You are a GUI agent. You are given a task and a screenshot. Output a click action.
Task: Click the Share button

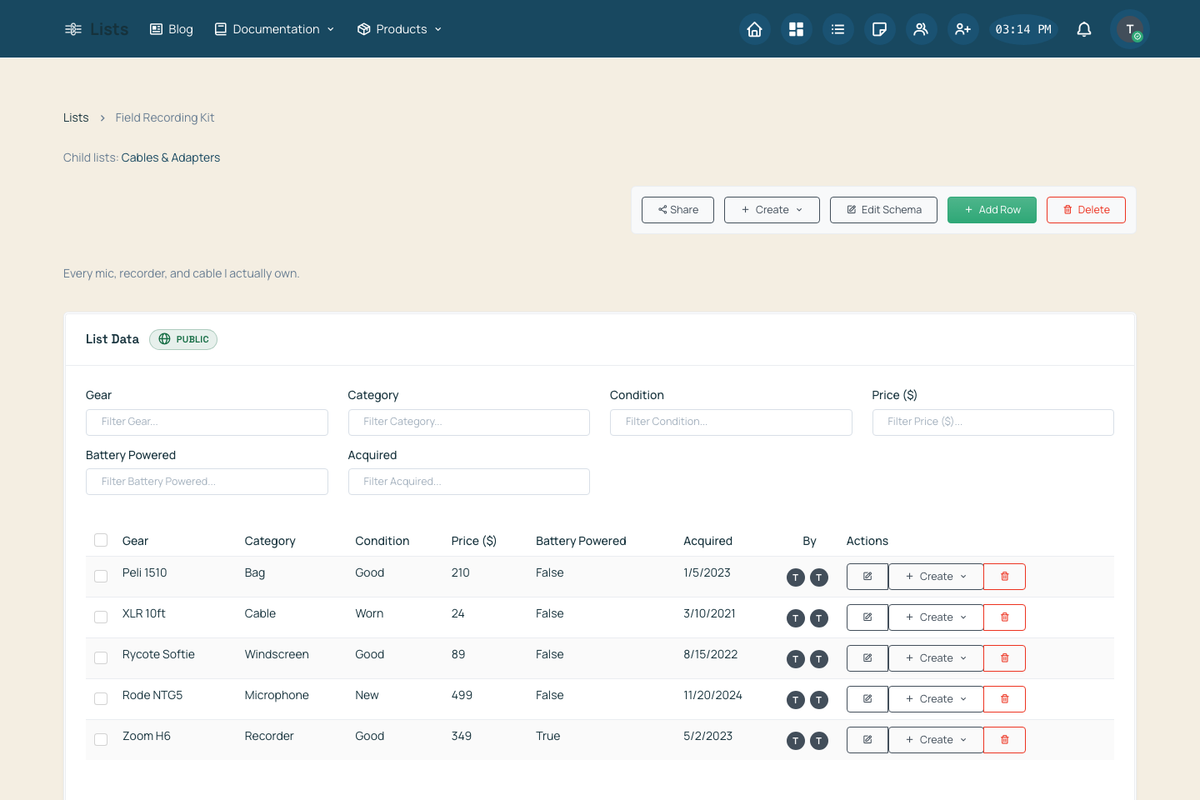678,210
